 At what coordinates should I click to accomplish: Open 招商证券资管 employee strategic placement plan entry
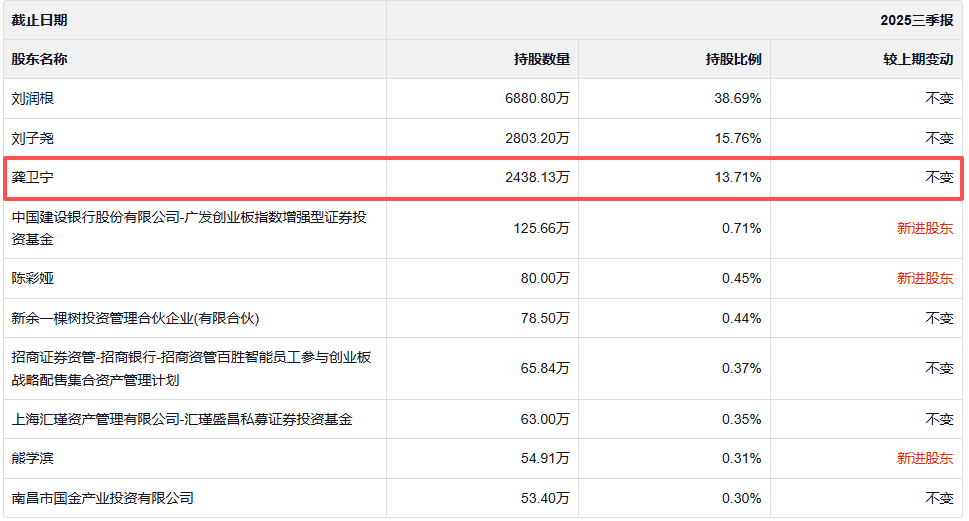click(x=191, y=368)
